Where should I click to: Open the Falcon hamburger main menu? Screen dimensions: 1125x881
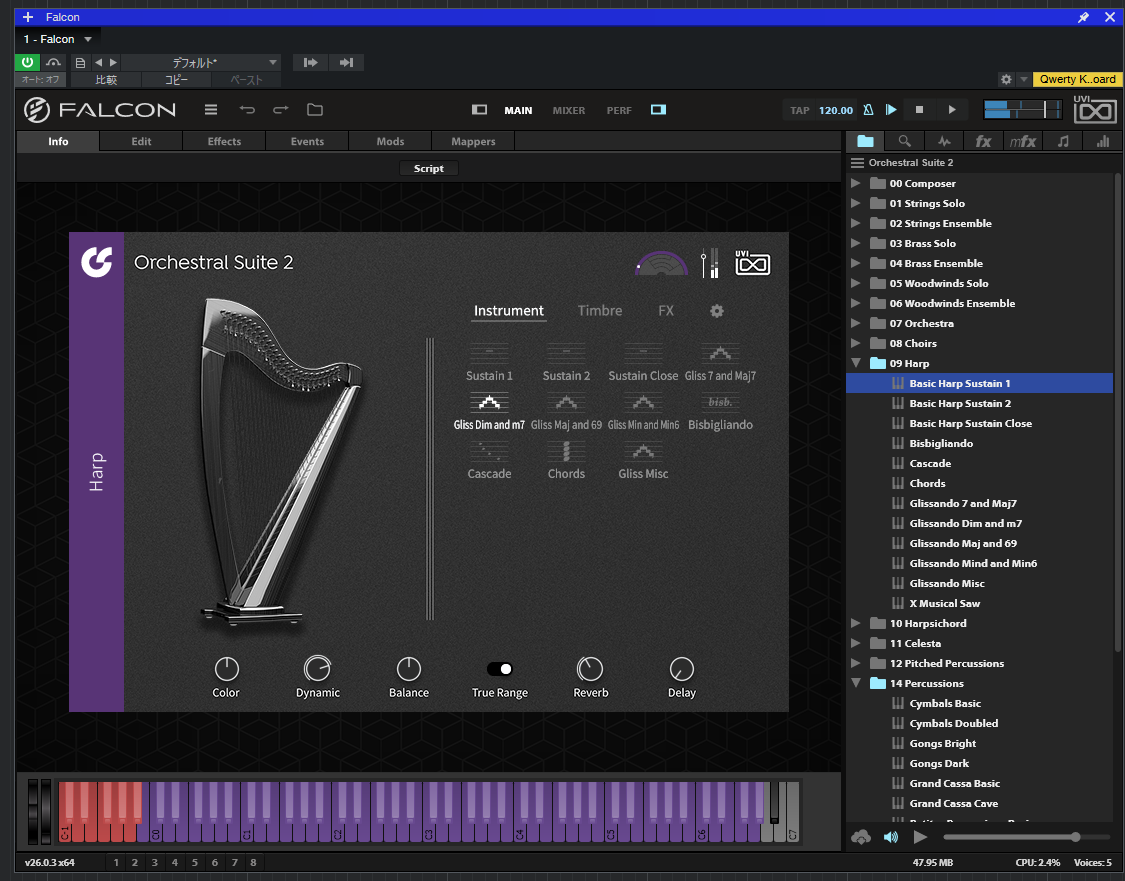pos(210,110)
